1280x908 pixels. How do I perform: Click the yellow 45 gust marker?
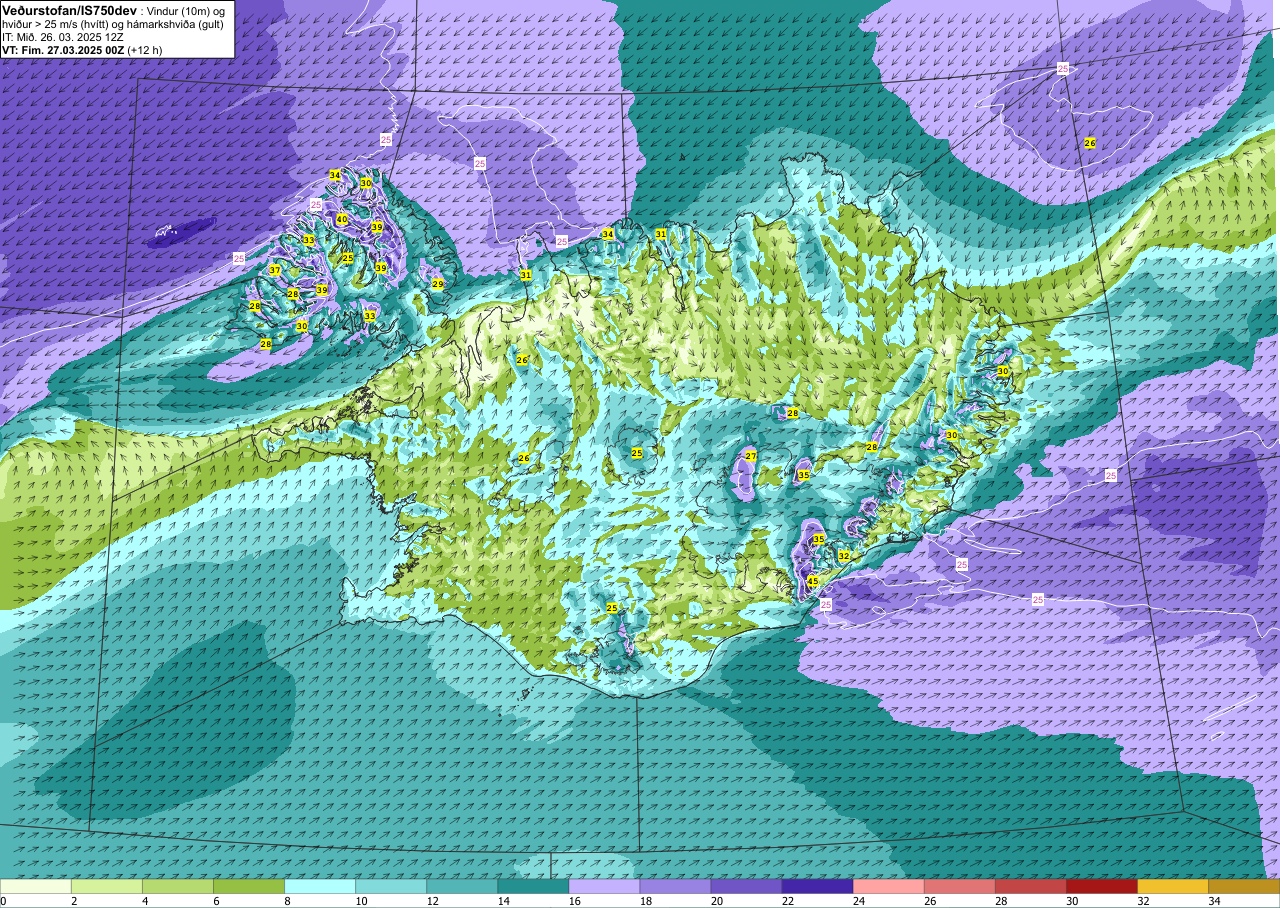pyautogui.click(x=813, y=581)
